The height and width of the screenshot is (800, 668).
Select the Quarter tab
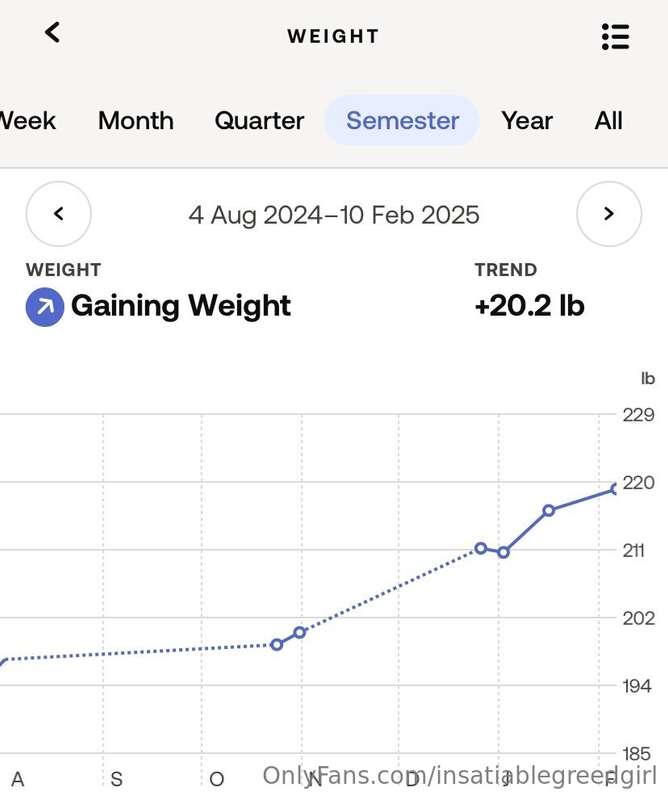(x=259, y=121)
